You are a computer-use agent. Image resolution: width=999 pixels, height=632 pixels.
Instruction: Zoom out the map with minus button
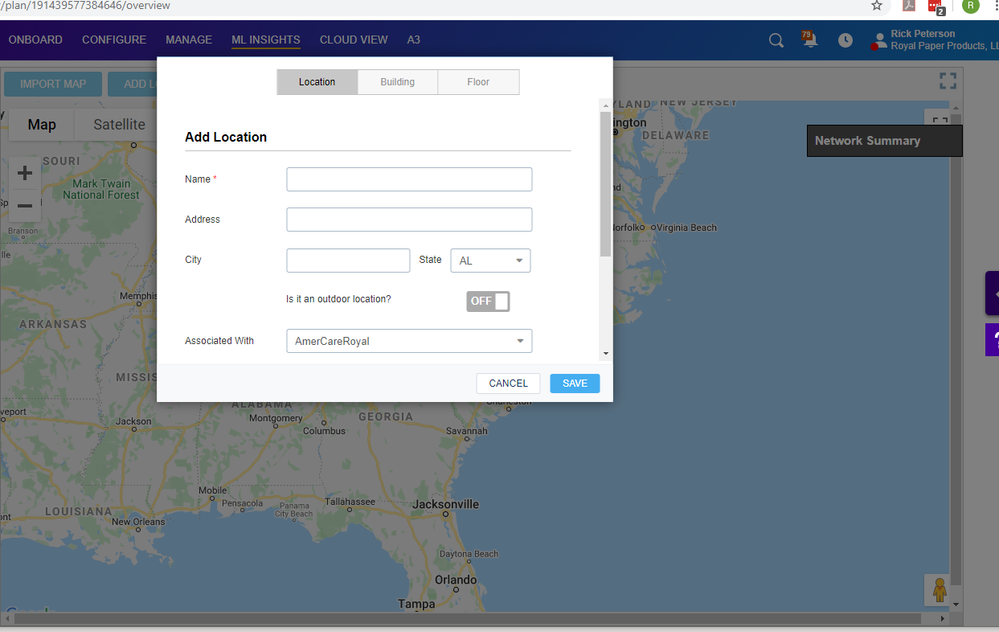25,206
